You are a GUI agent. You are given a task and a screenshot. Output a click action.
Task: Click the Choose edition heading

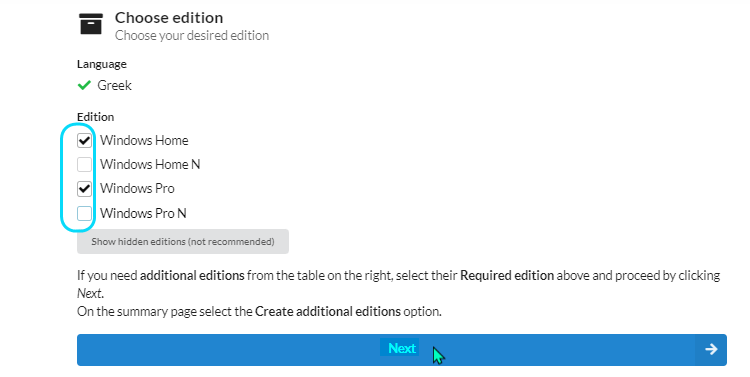coord(169,18)
